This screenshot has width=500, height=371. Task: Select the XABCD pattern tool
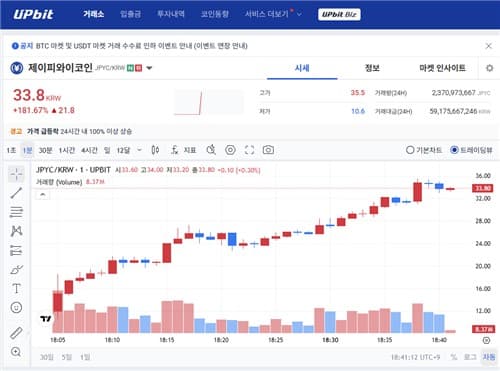pyautogui.click(x=16, y=231)
